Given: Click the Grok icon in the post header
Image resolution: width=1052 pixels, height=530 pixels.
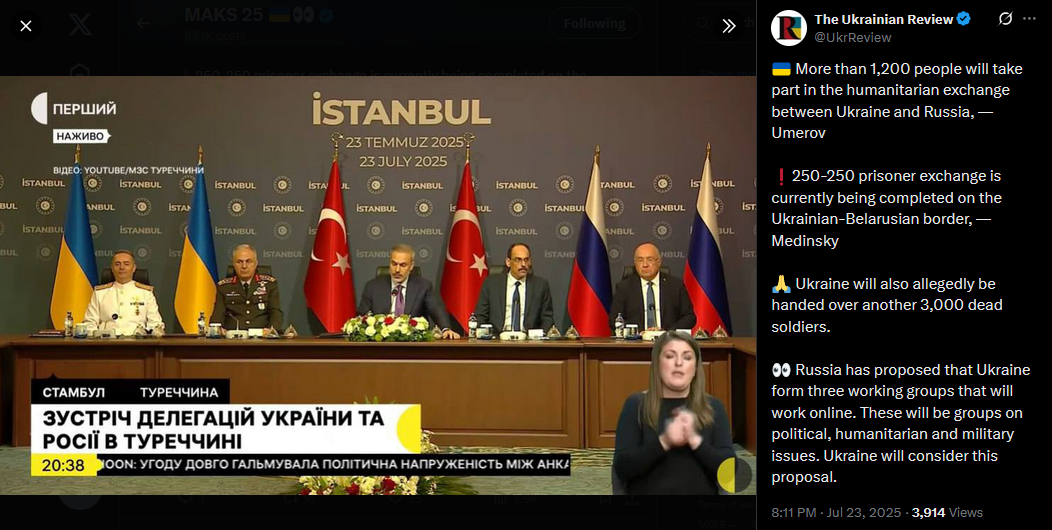Looking at the screenshot, I should 1005,19.
